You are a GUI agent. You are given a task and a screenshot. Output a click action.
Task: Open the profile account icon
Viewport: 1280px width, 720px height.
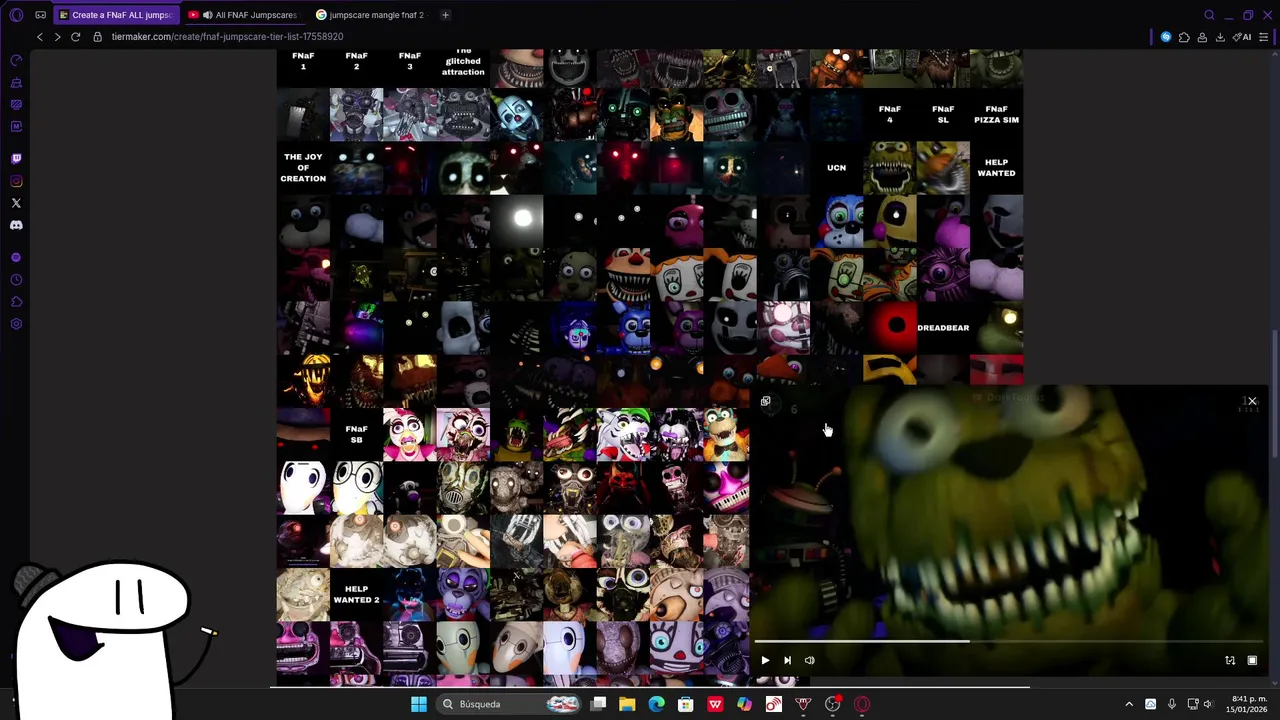(x=1202, y=37)
